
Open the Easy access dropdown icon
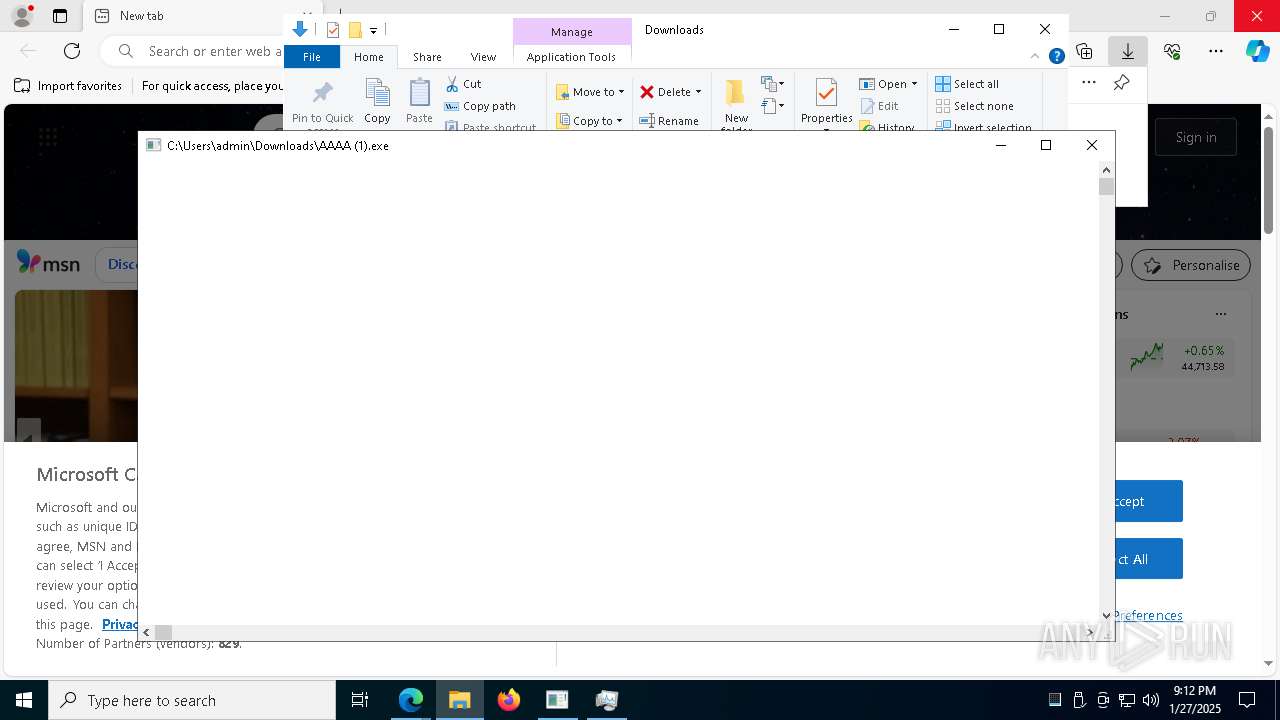tap(772, 105)
